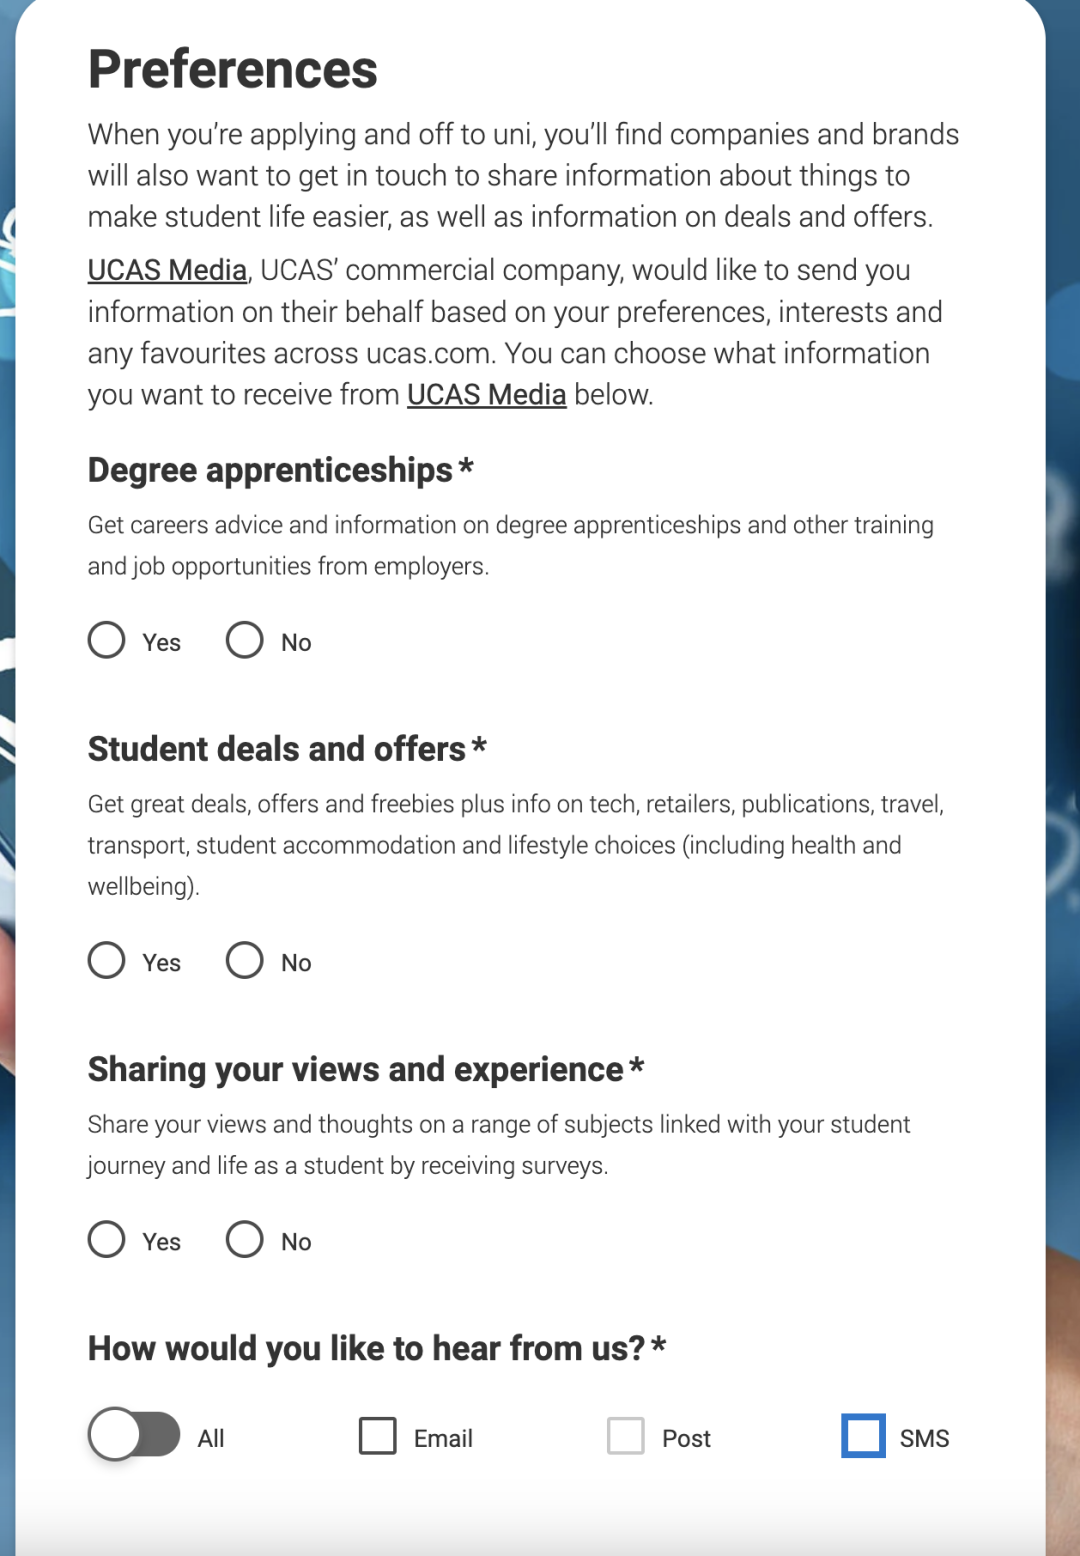Toggle the All contact methods switch
The height and width of the screenshot is (1556, 1080).
(134, 1434)
